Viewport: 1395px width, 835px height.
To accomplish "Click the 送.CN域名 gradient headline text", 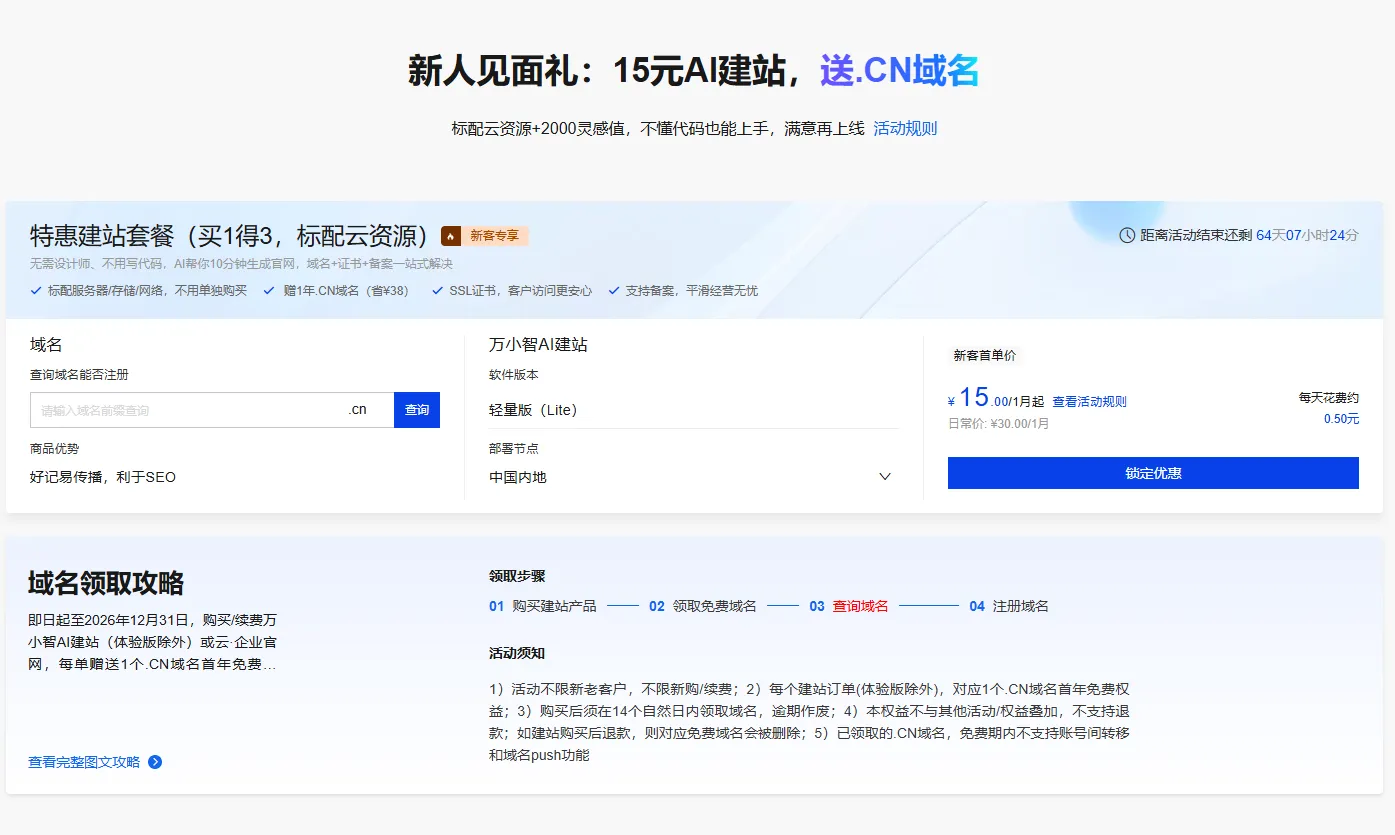I will pos(899,71).
